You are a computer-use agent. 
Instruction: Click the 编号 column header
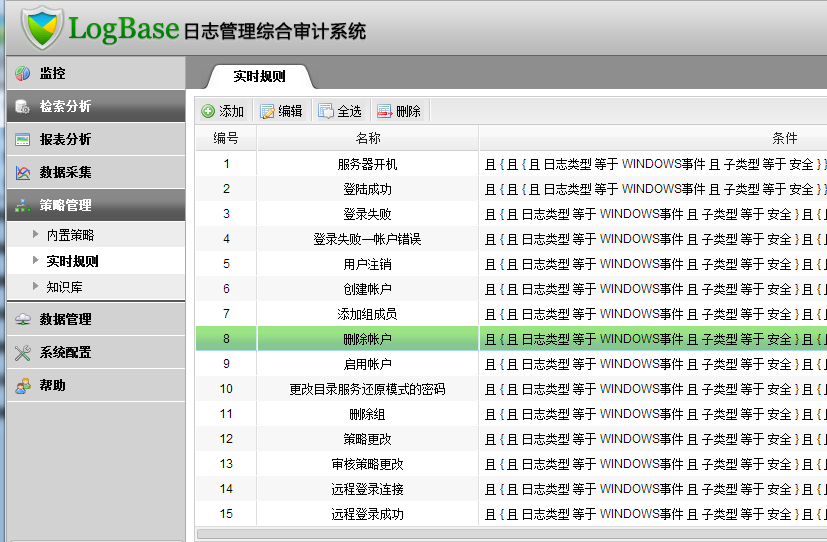tap(226, 138)
